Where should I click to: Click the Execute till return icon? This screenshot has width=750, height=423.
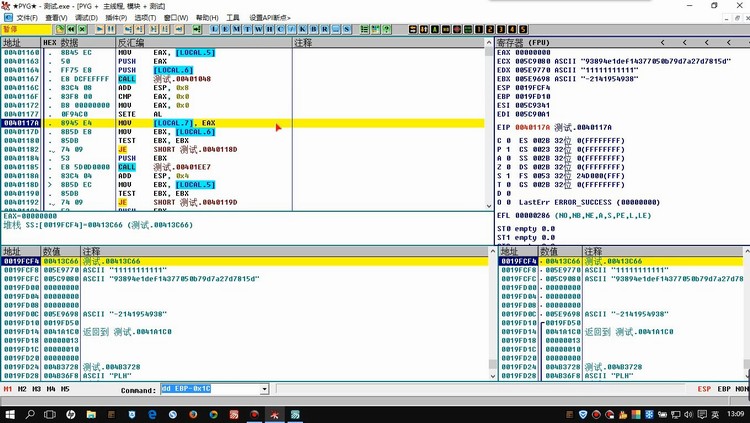click(179, 29)
